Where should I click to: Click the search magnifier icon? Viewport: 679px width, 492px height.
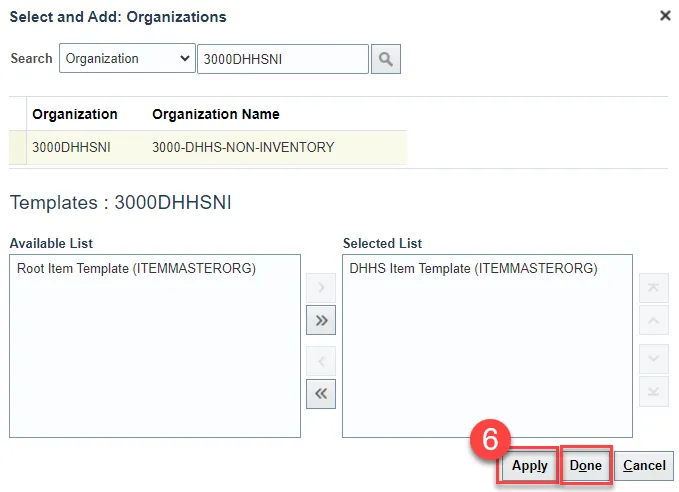[x=385, y=59]
